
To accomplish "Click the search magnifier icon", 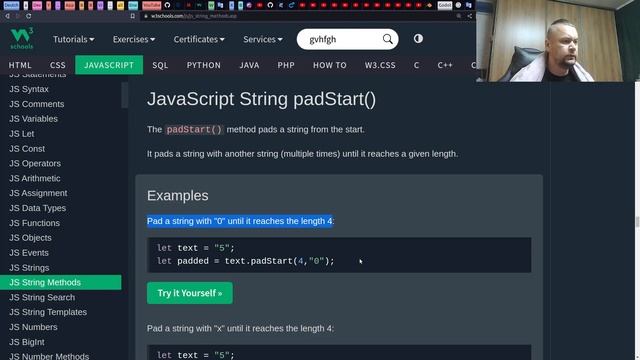I will 387,39.
